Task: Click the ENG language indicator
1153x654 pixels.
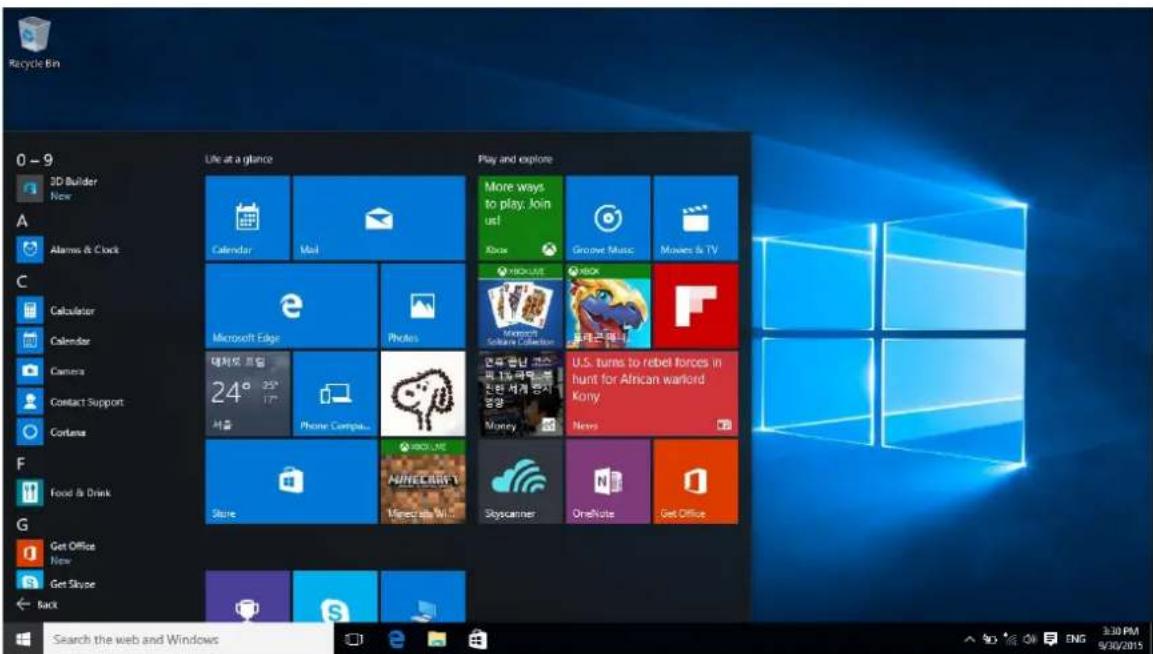Action: click(x=1076, y=639)
